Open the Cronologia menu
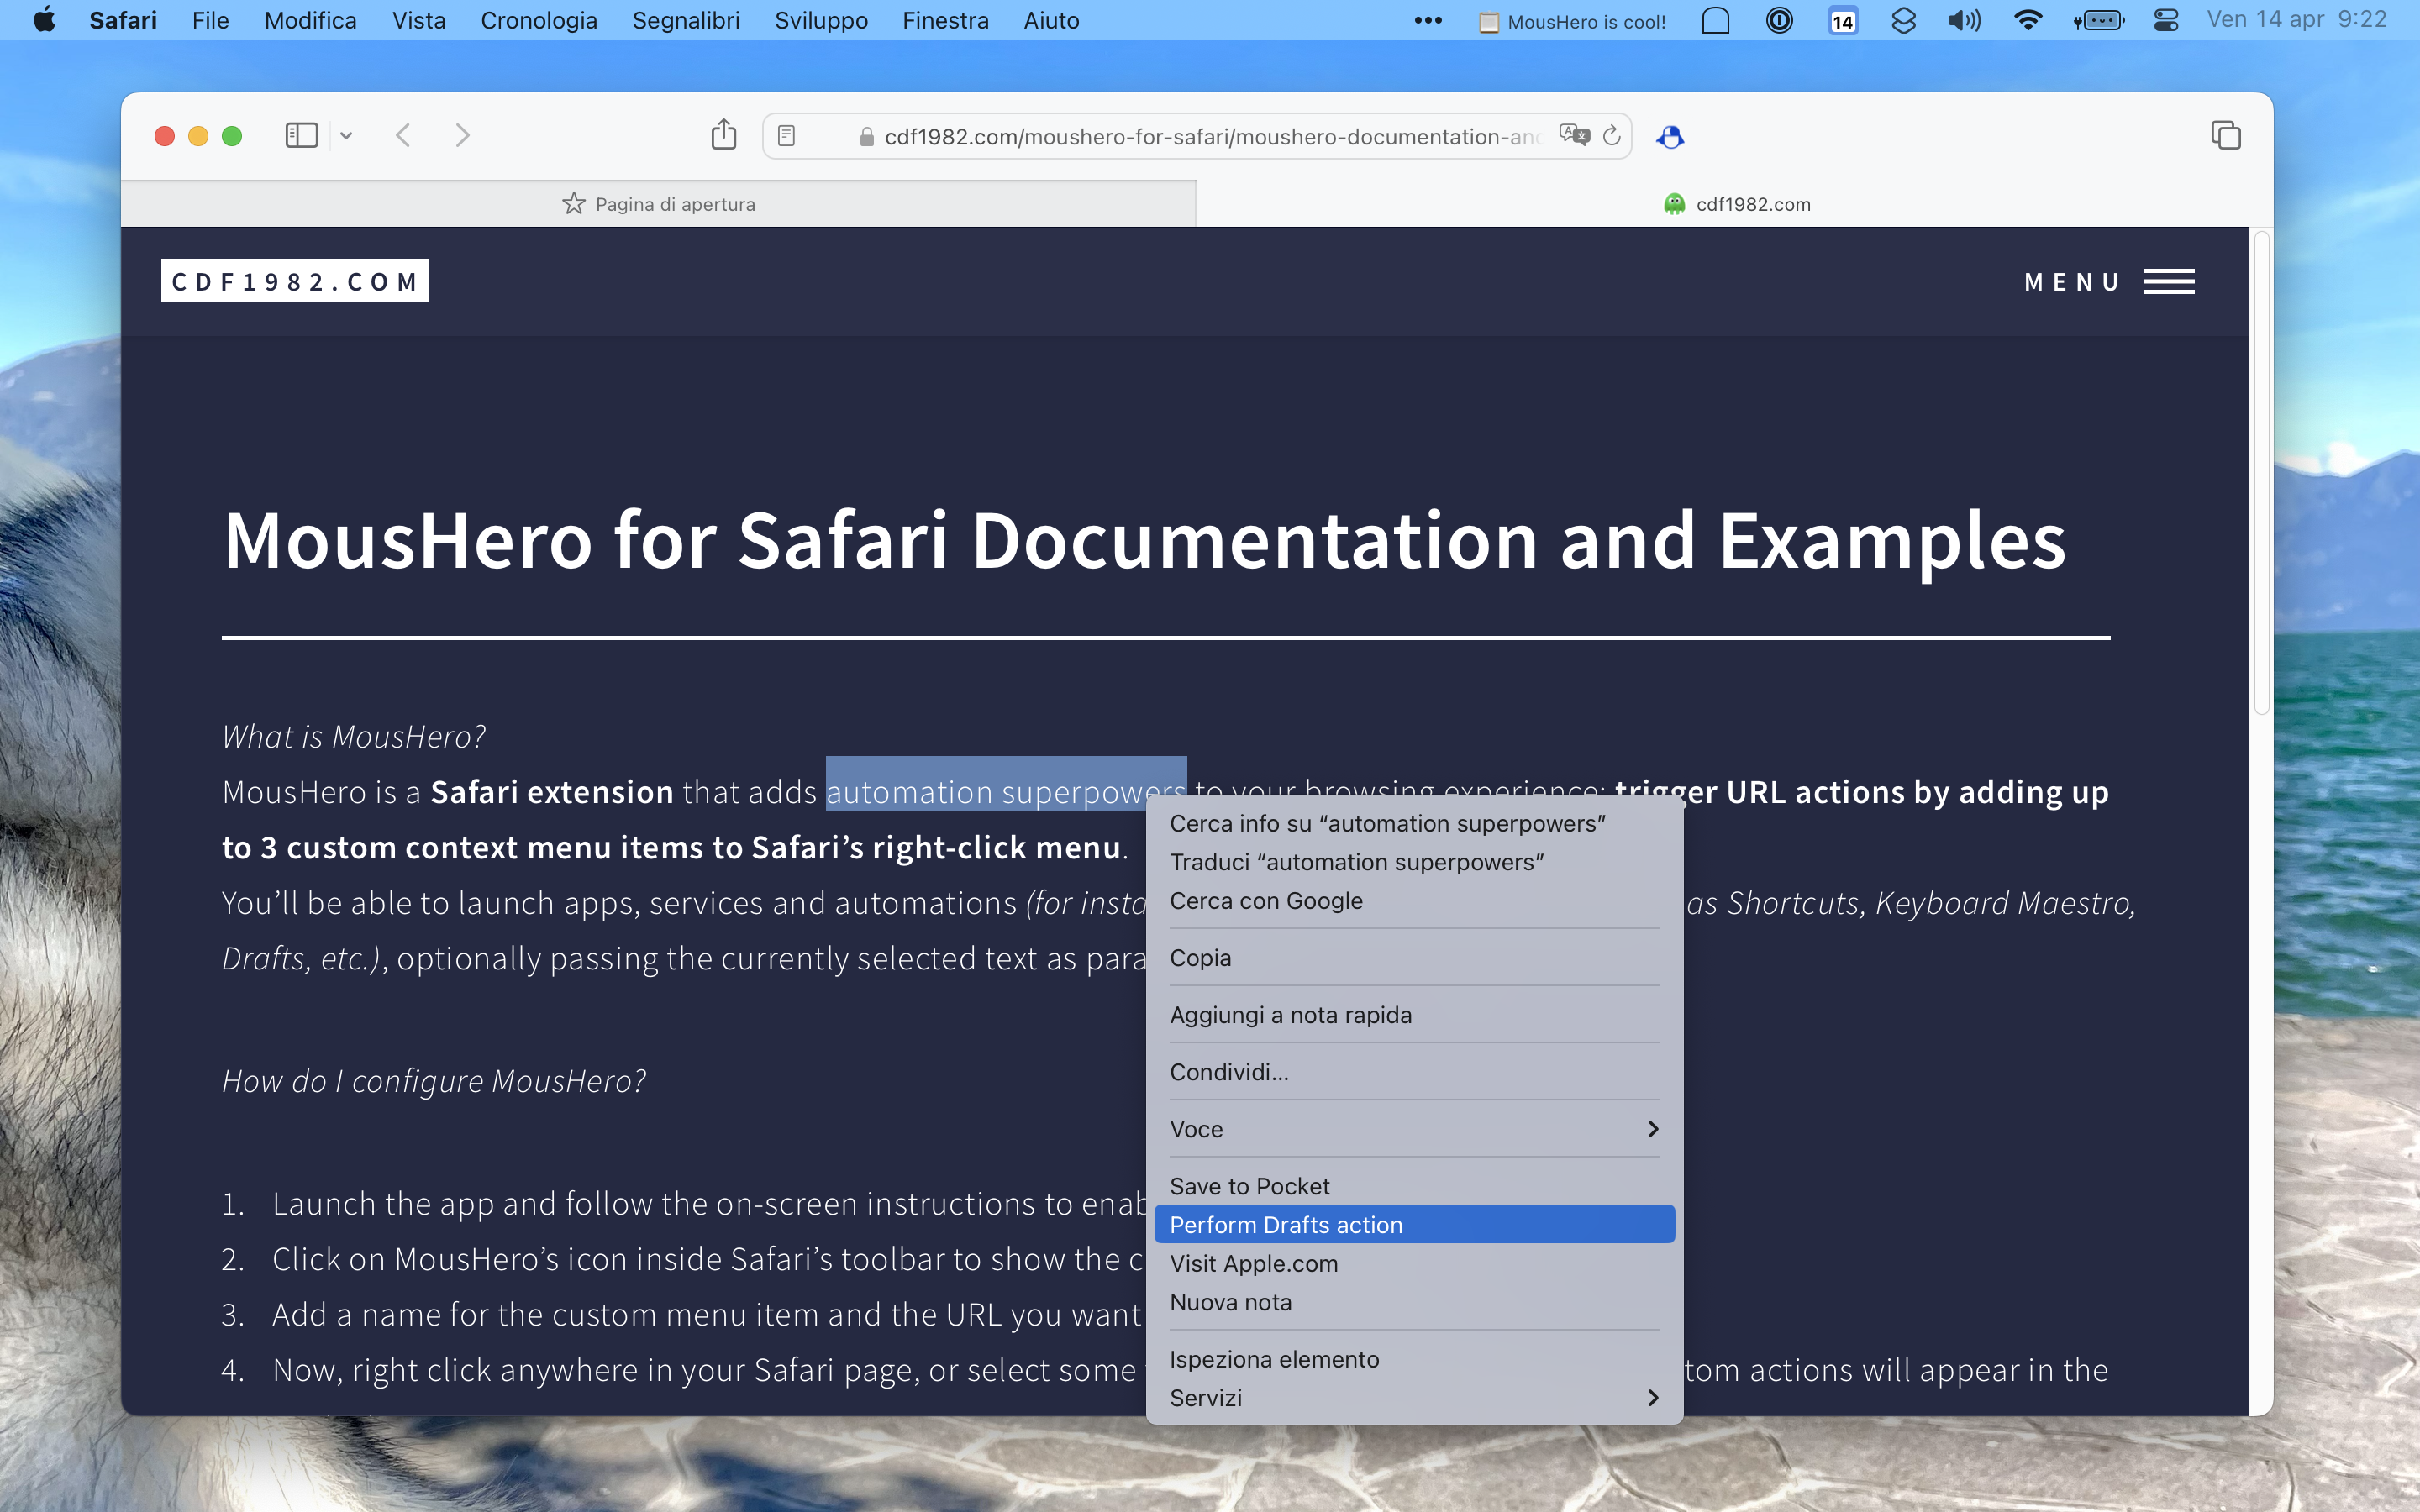 coord(539,20)
